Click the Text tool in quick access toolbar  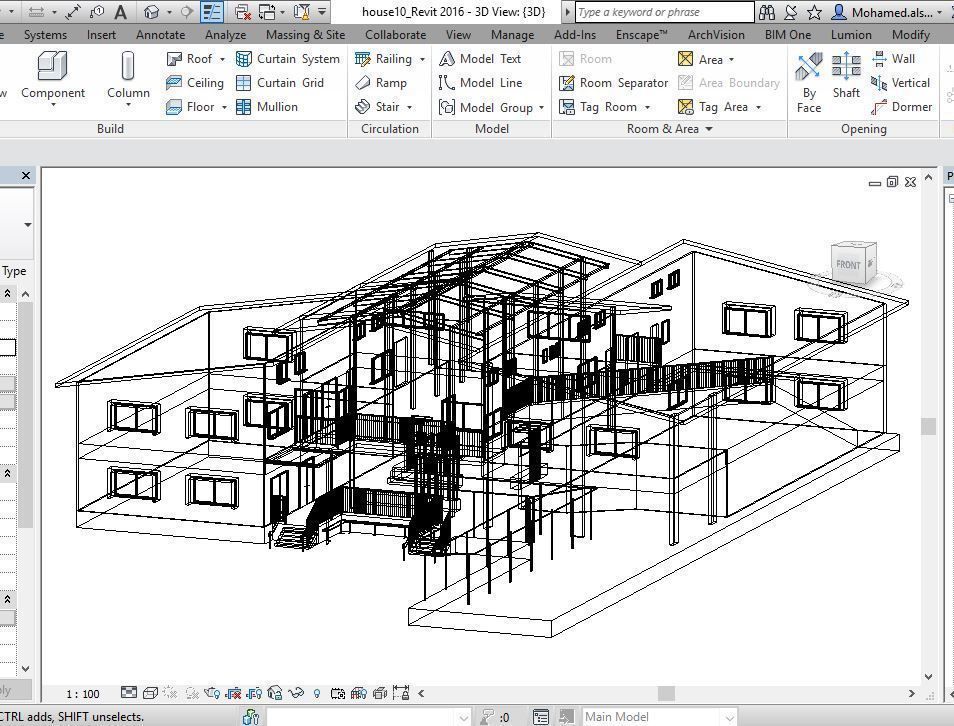coord(120,12)
